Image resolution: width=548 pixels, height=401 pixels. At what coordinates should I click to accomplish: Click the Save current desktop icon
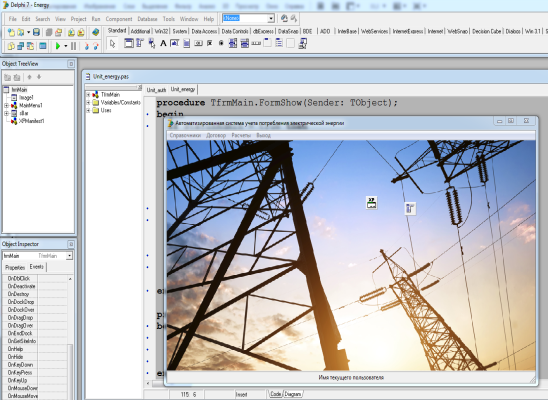click(284, 18)
